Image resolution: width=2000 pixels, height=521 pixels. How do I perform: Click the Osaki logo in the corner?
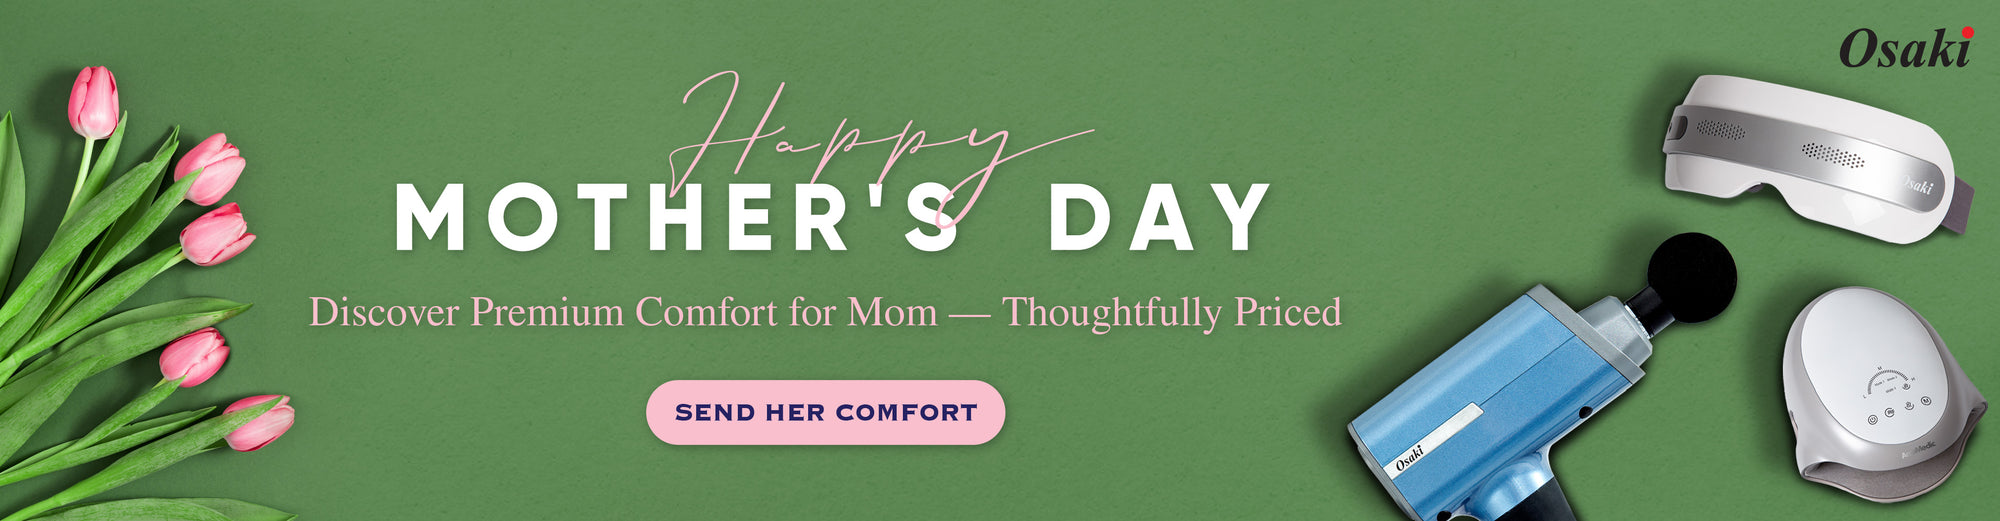click(1904, 50)
